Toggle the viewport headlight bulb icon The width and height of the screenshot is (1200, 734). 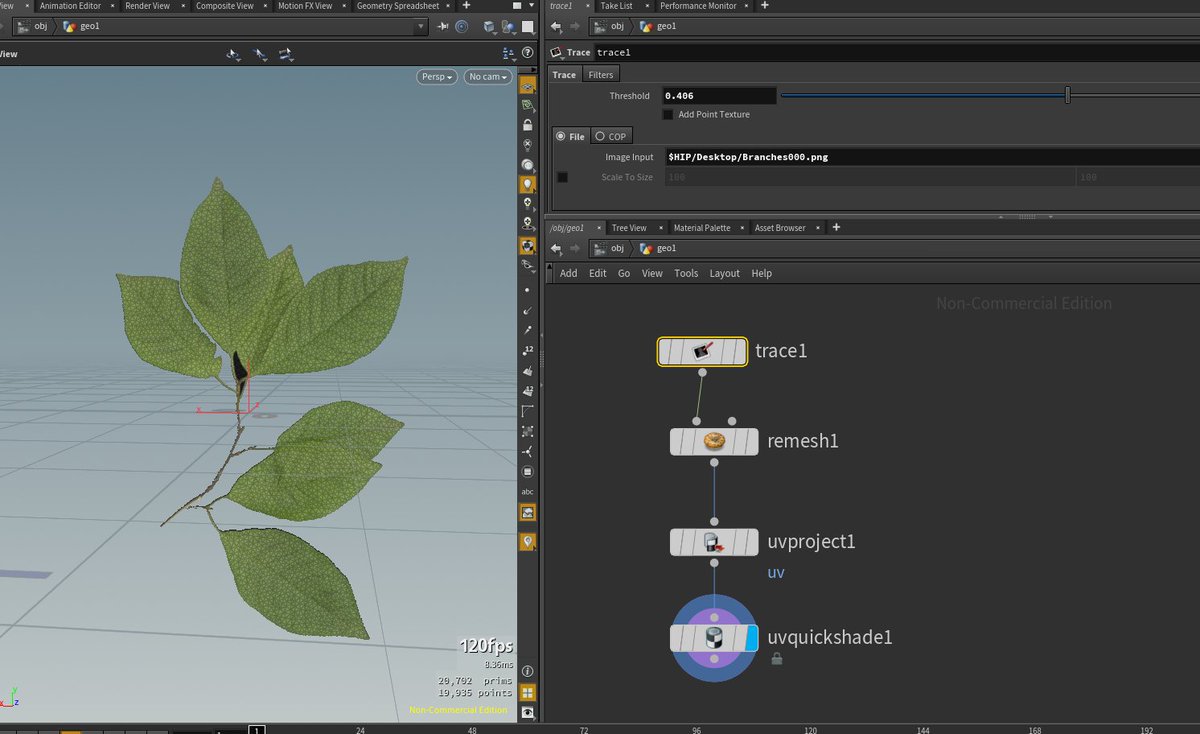tap(527, 184)
